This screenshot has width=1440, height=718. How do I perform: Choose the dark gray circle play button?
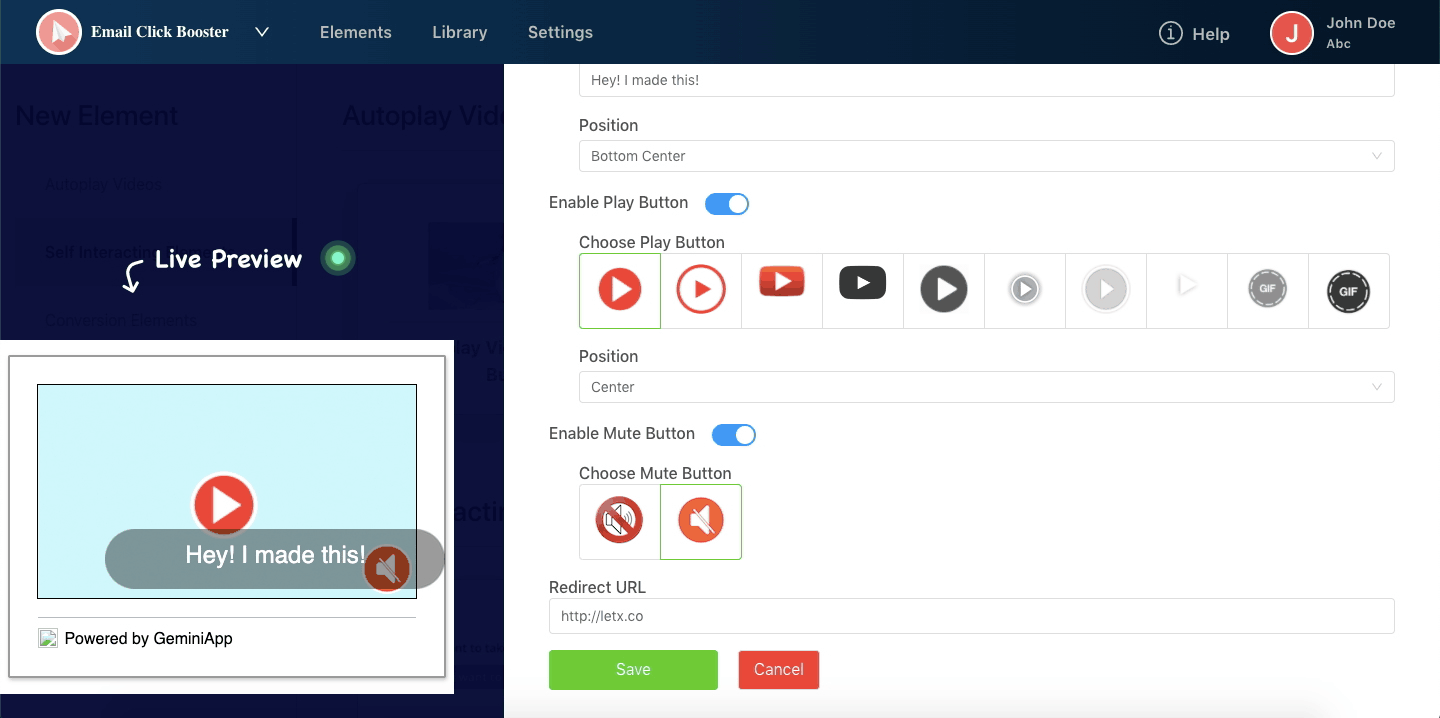pos(944,291)
